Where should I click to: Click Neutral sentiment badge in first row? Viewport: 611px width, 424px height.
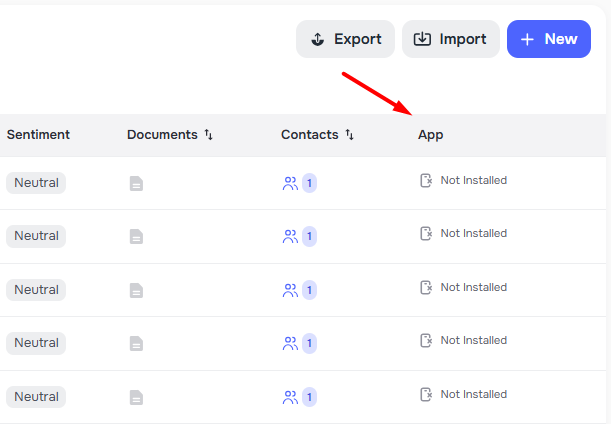click(x=36, y=183)
